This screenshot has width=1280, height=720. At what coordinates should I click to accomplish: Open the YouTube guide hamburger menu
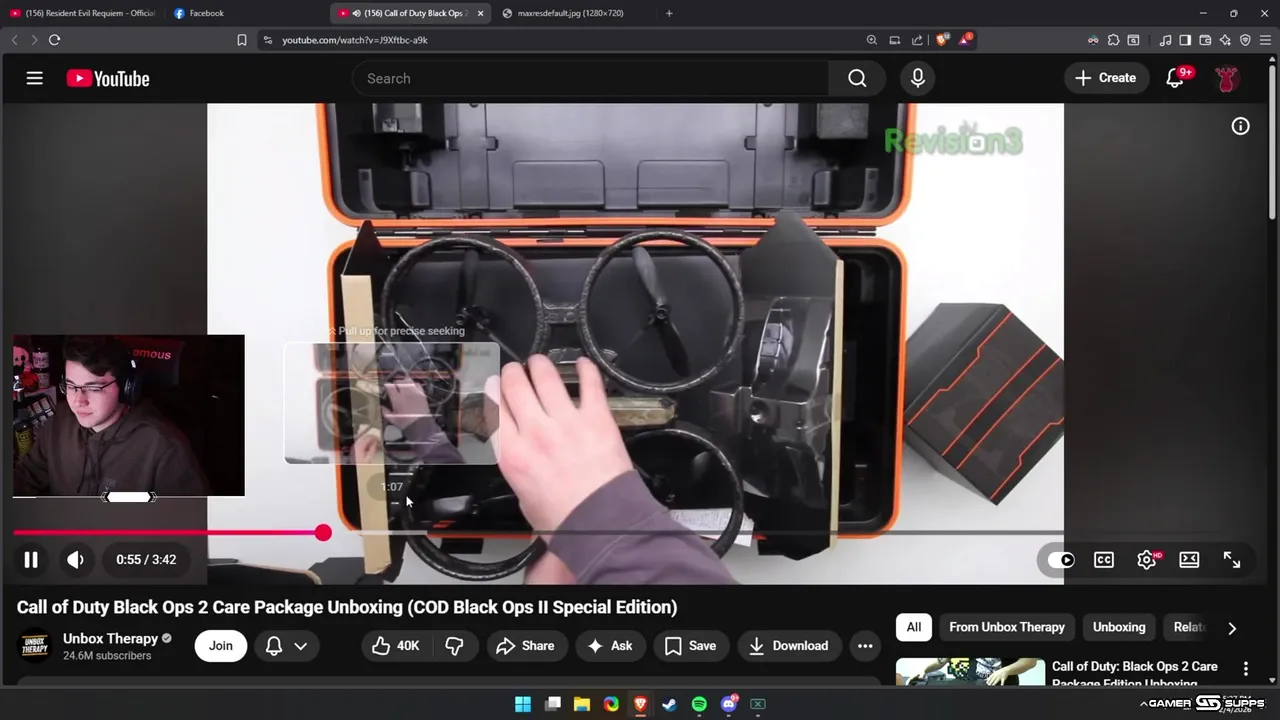pyautogui.click(x=35, y=78)
